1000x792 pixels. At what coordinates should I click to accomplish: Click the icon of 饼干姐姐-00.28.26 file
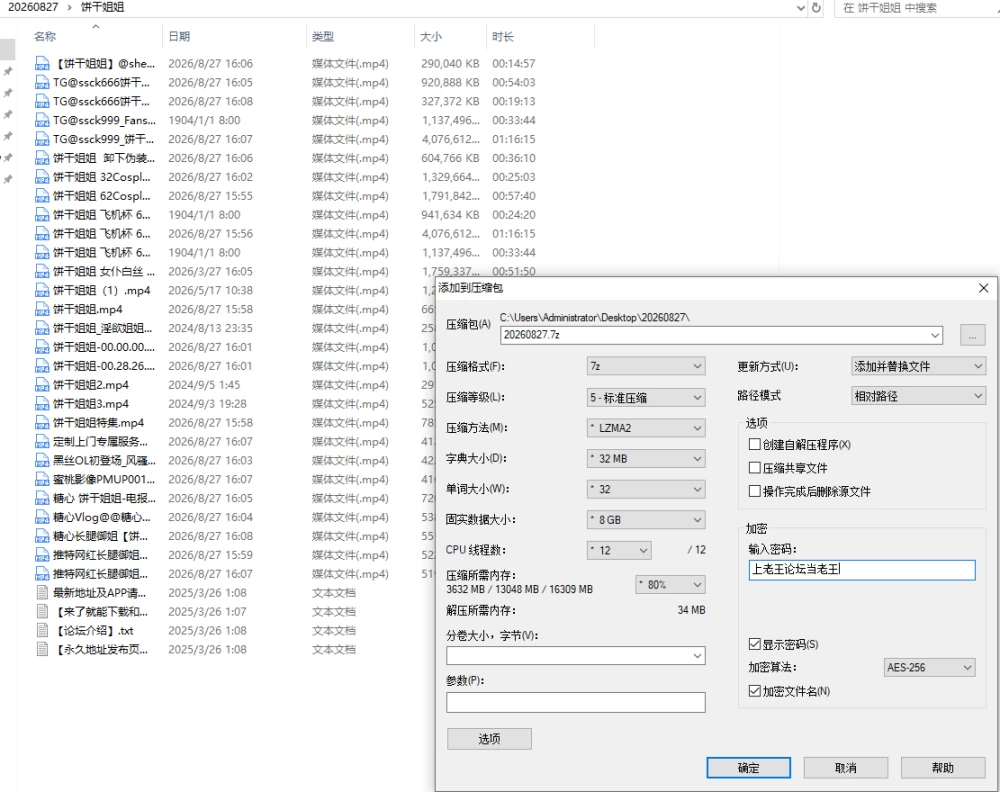point(42,366)
